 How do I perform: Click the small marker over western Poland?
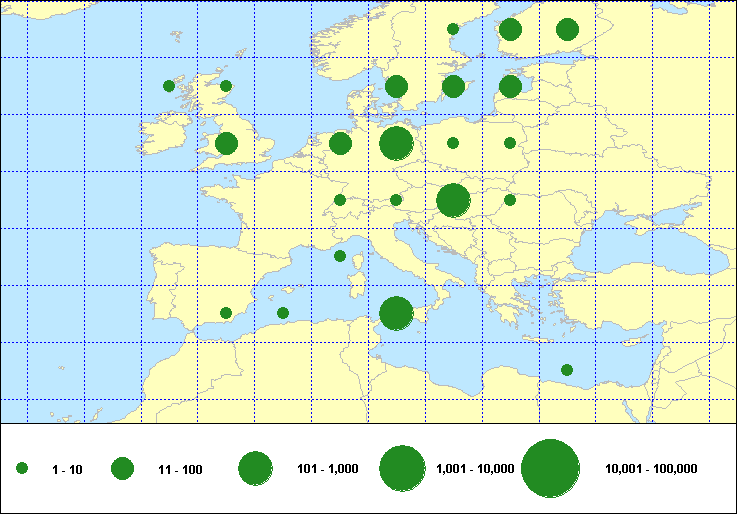(453, 143)
